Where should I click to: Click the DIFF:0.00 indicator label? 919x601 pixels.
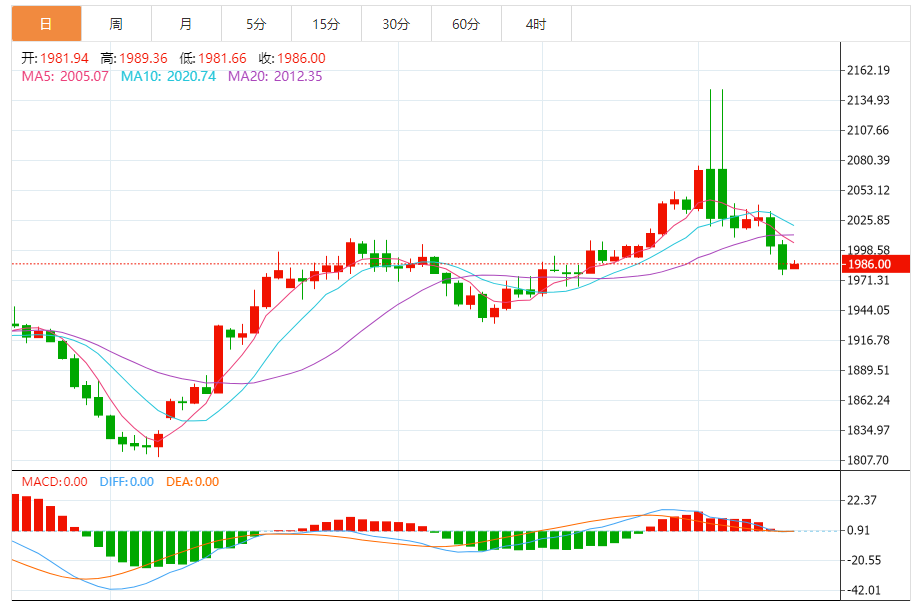coord(127,482)
